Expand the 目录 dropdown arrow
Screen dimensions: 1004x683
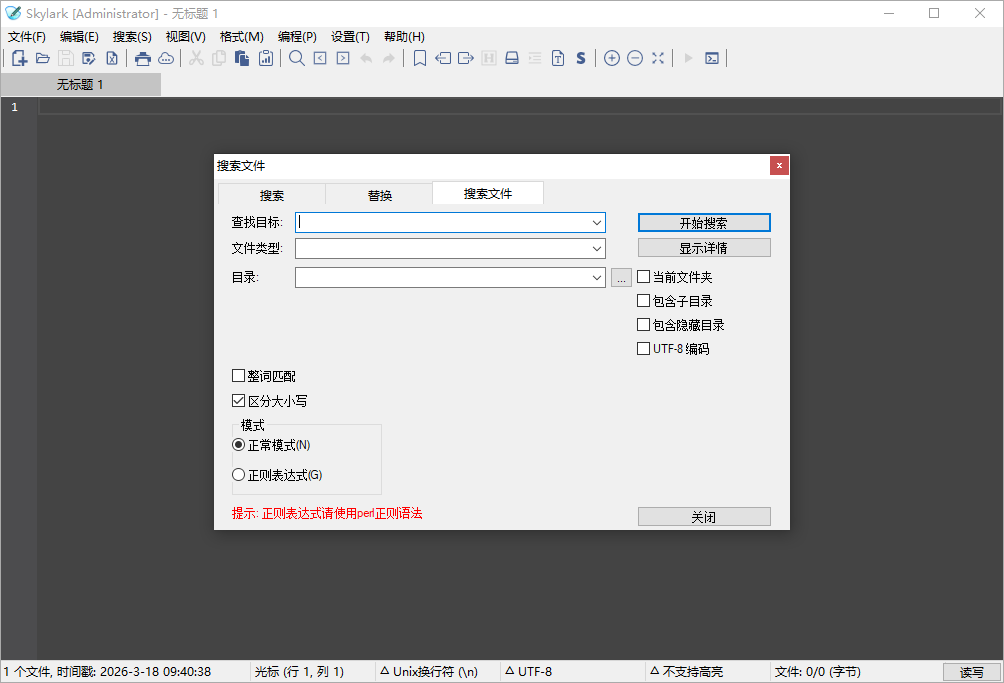[598, 277]
